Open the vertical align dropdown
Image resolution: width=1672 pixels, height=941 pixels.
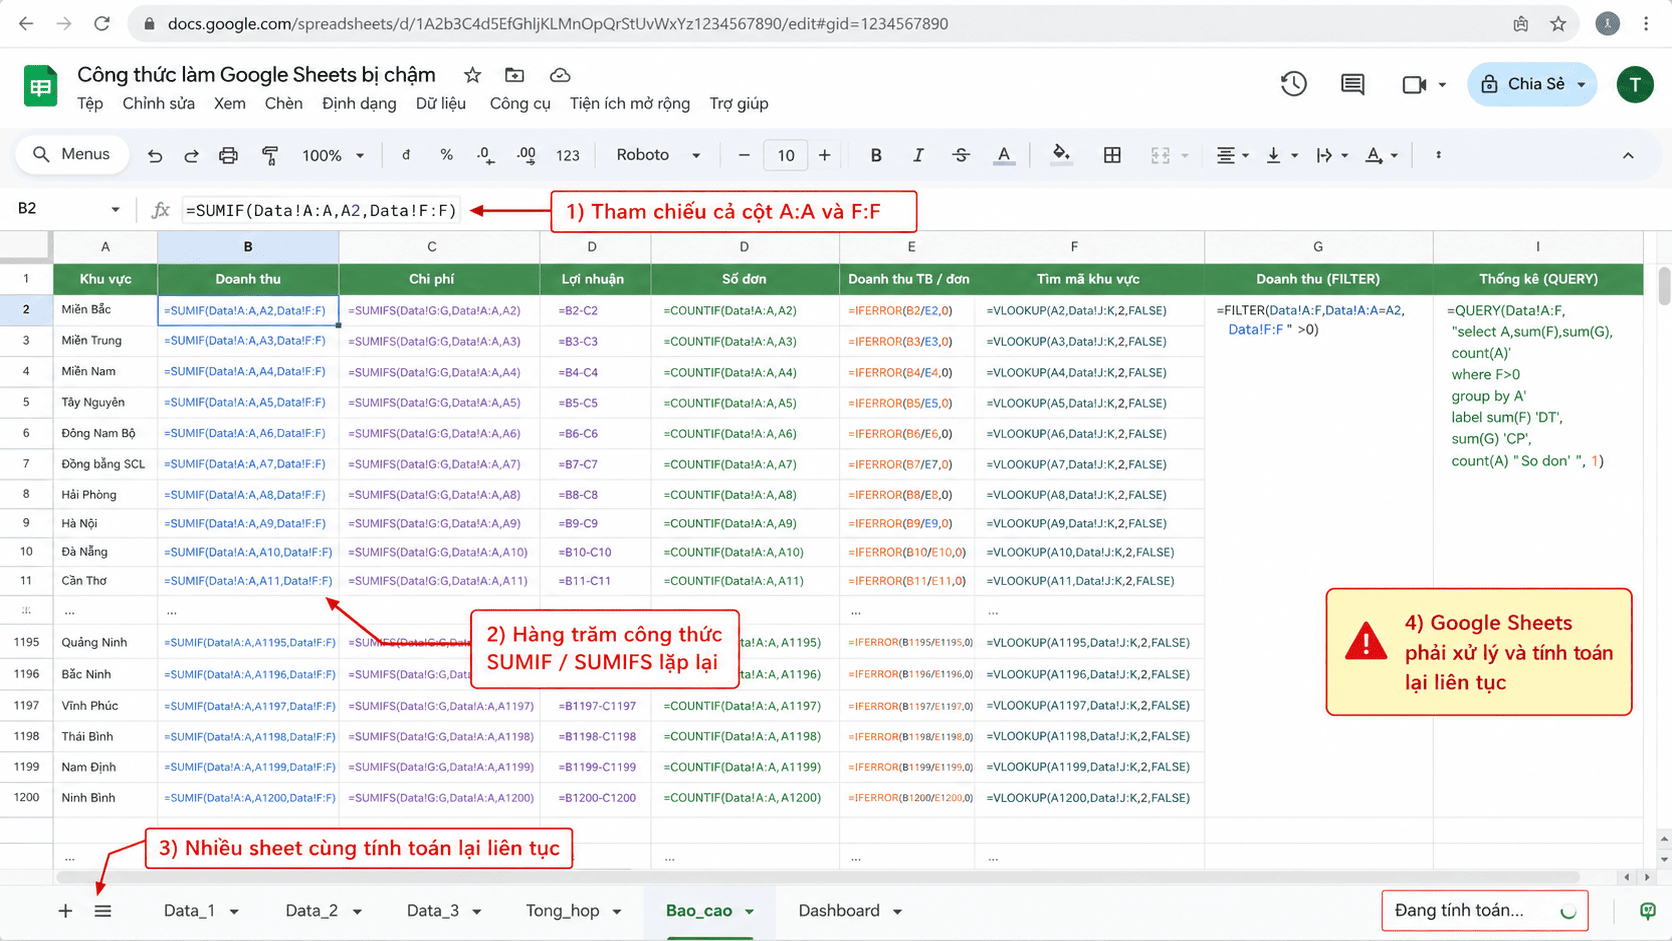click(x=1281, y=155)
